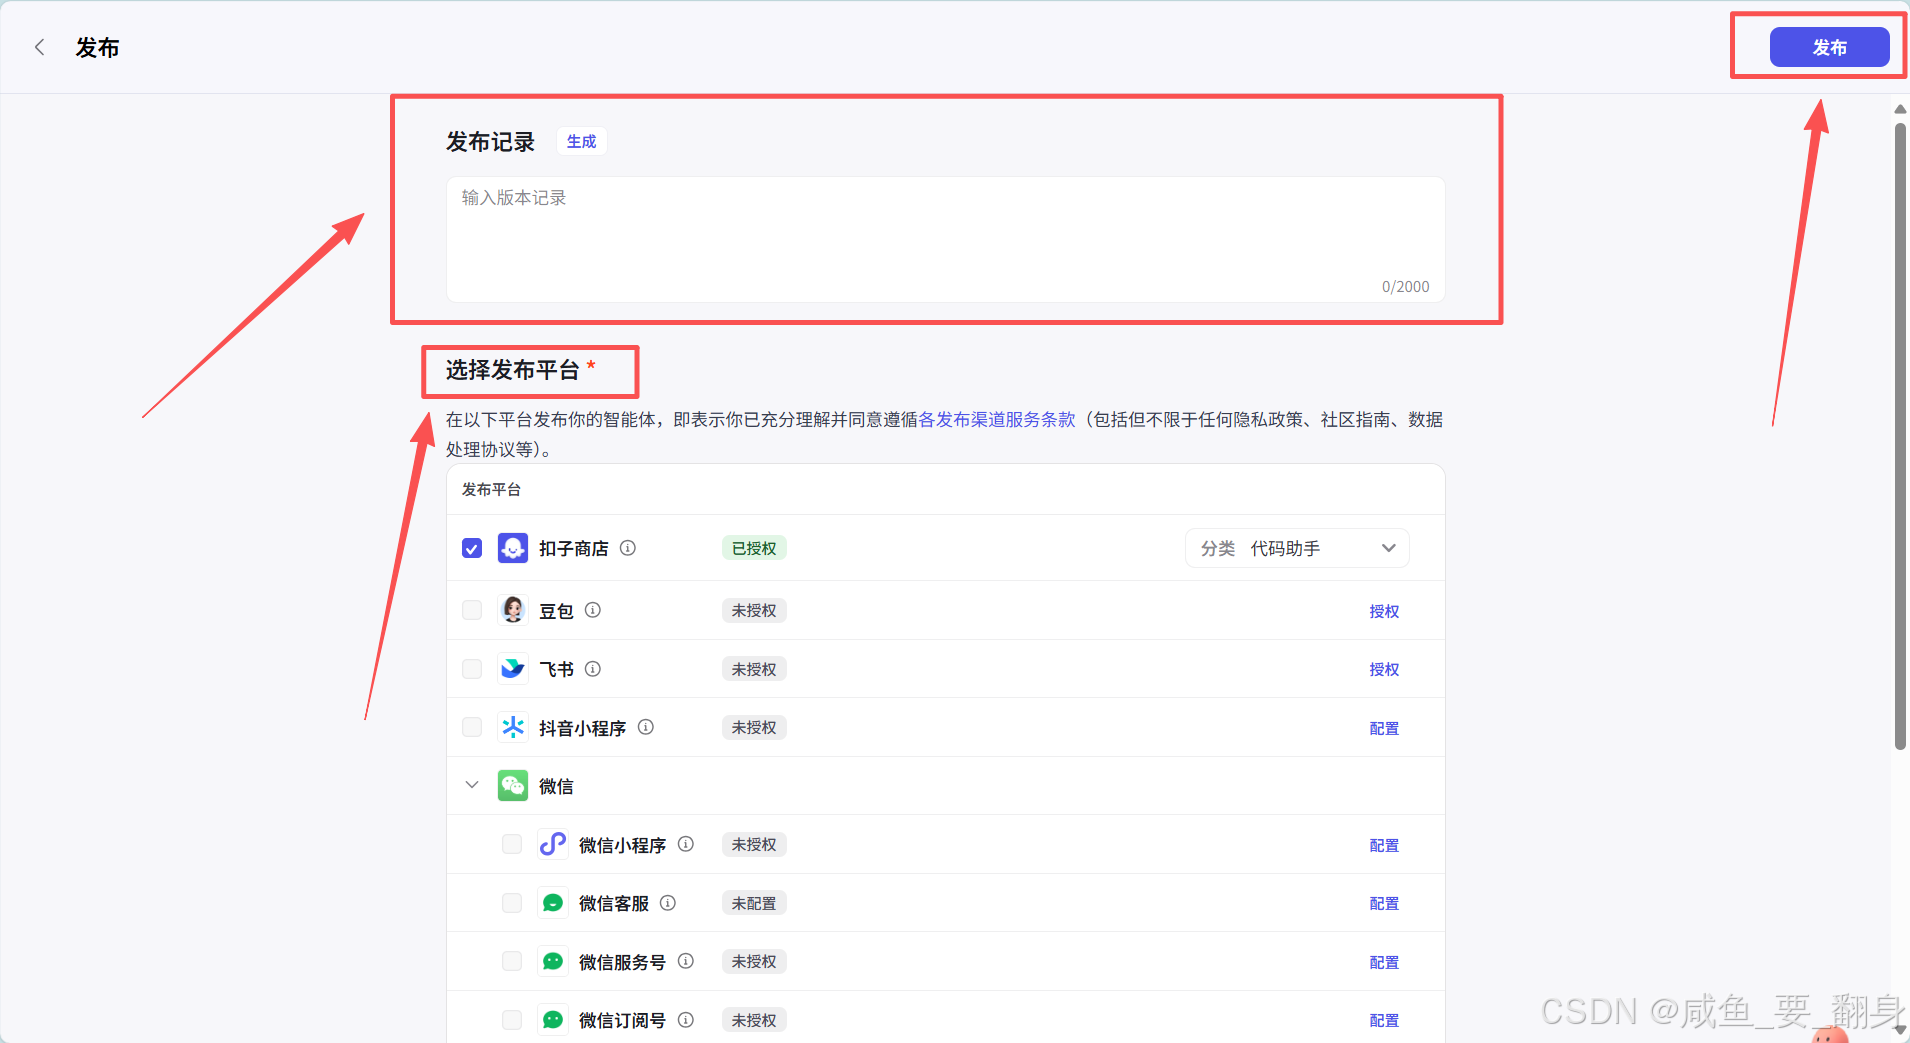The width and height of the screenshot is (1910, 1043).
Task: Click the 未配置 tag in 微信客服 row
Action: click(x=754, y=903)
